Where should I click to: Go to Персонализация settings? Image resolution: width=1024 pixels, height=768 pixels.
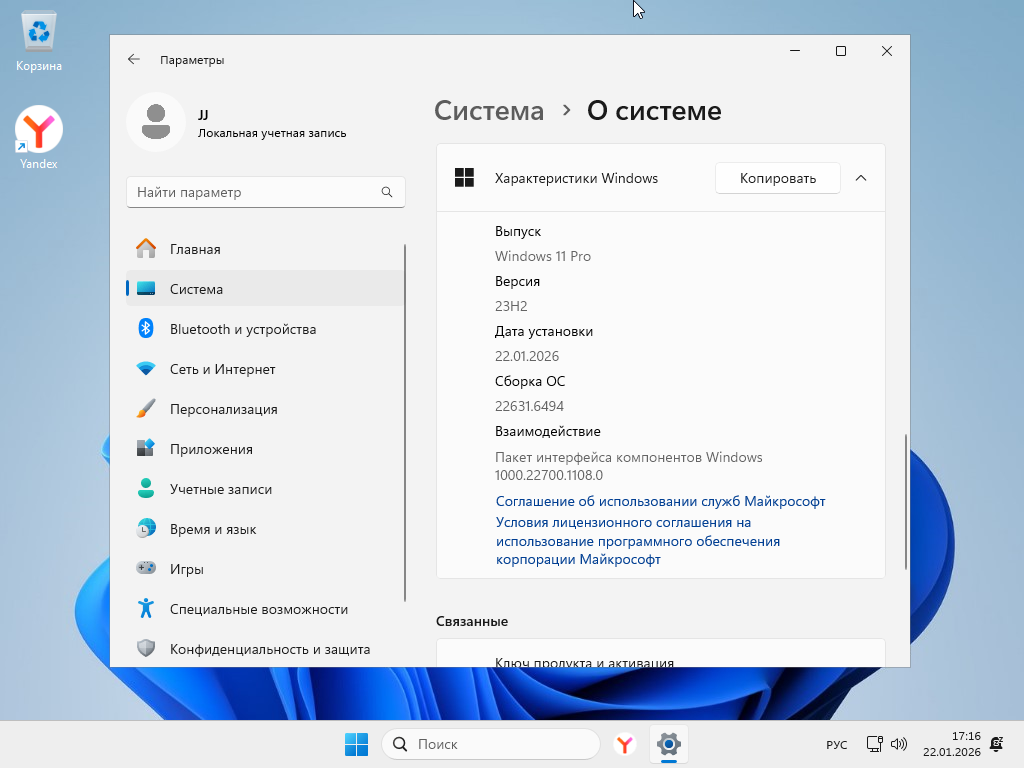click(x=223, y=409)
